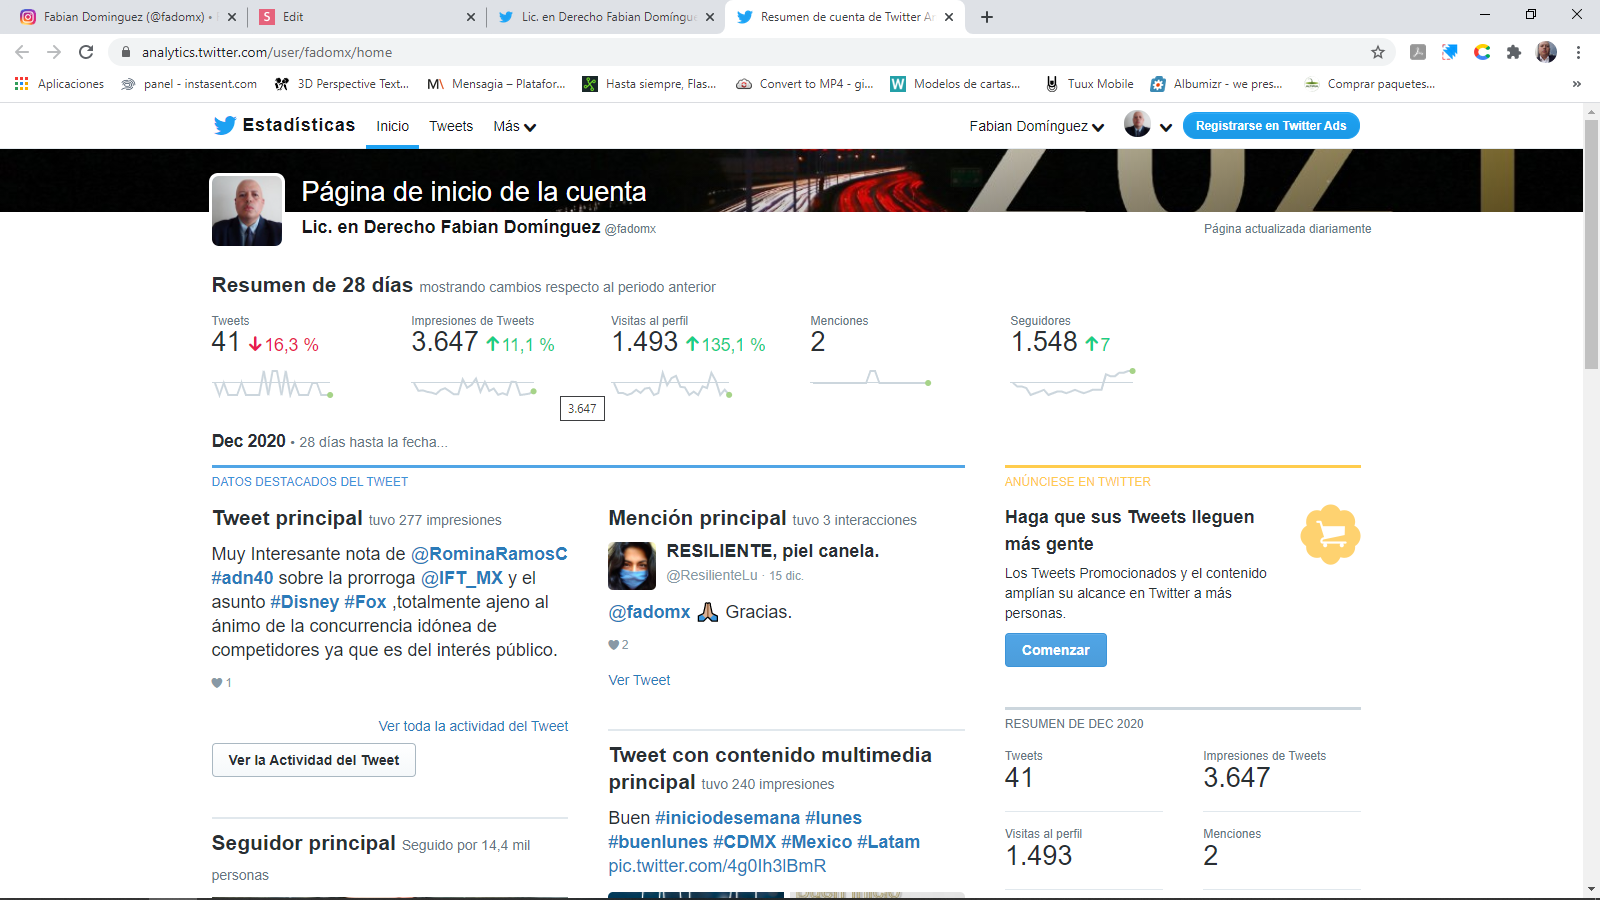This screenshot has width=1600, height=900.
Task: Click the Mentions sparkline chart
Action: 871,378
